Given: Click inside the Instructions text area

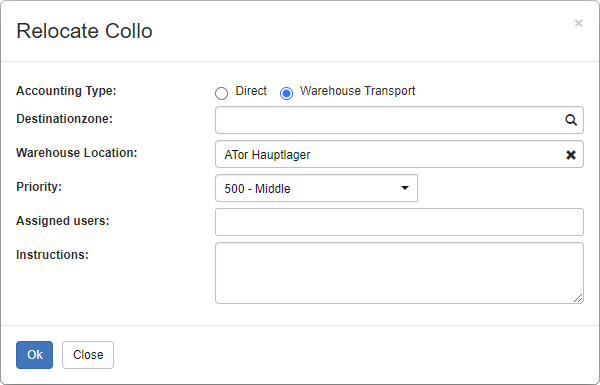Looking at the screenshot, I should [x=399, y=273].
